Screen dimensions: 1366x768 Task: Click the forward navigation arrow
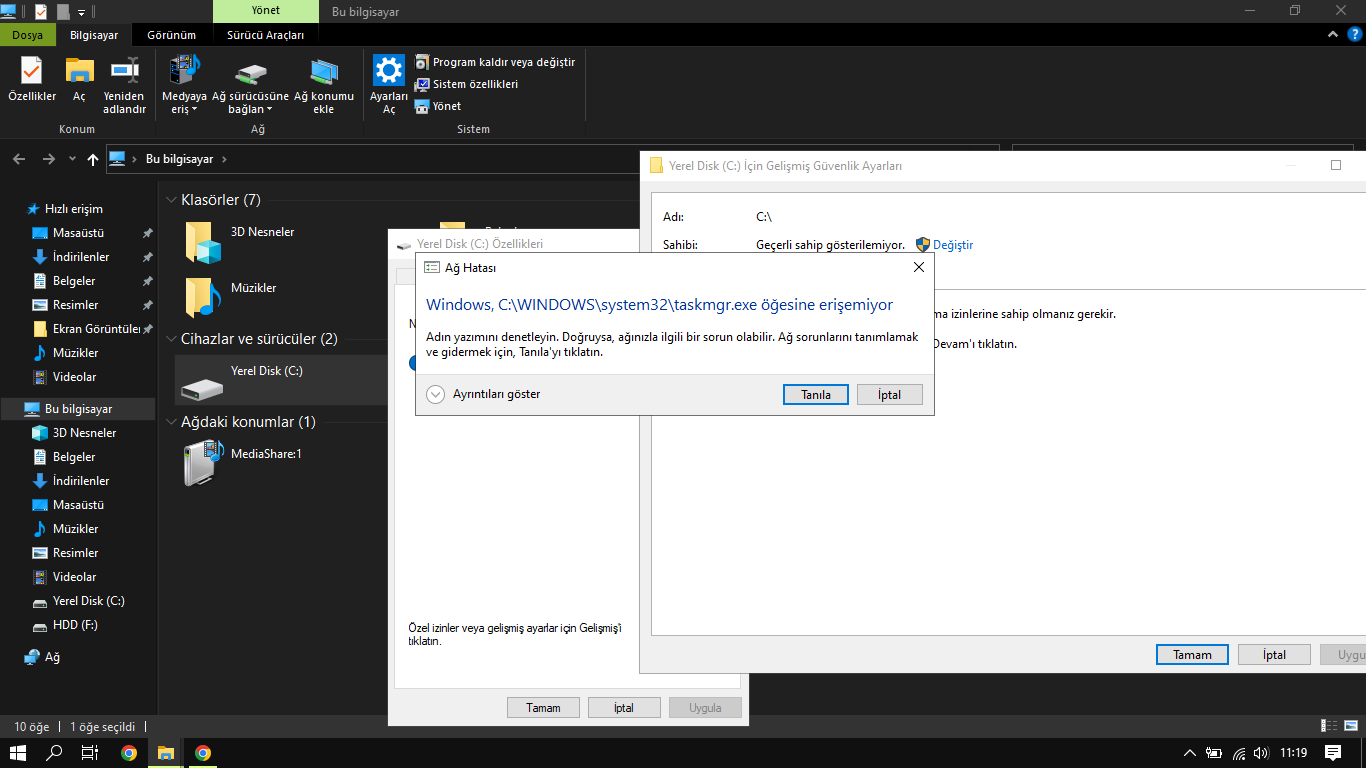pyautogui.click(x=48, y=159)
